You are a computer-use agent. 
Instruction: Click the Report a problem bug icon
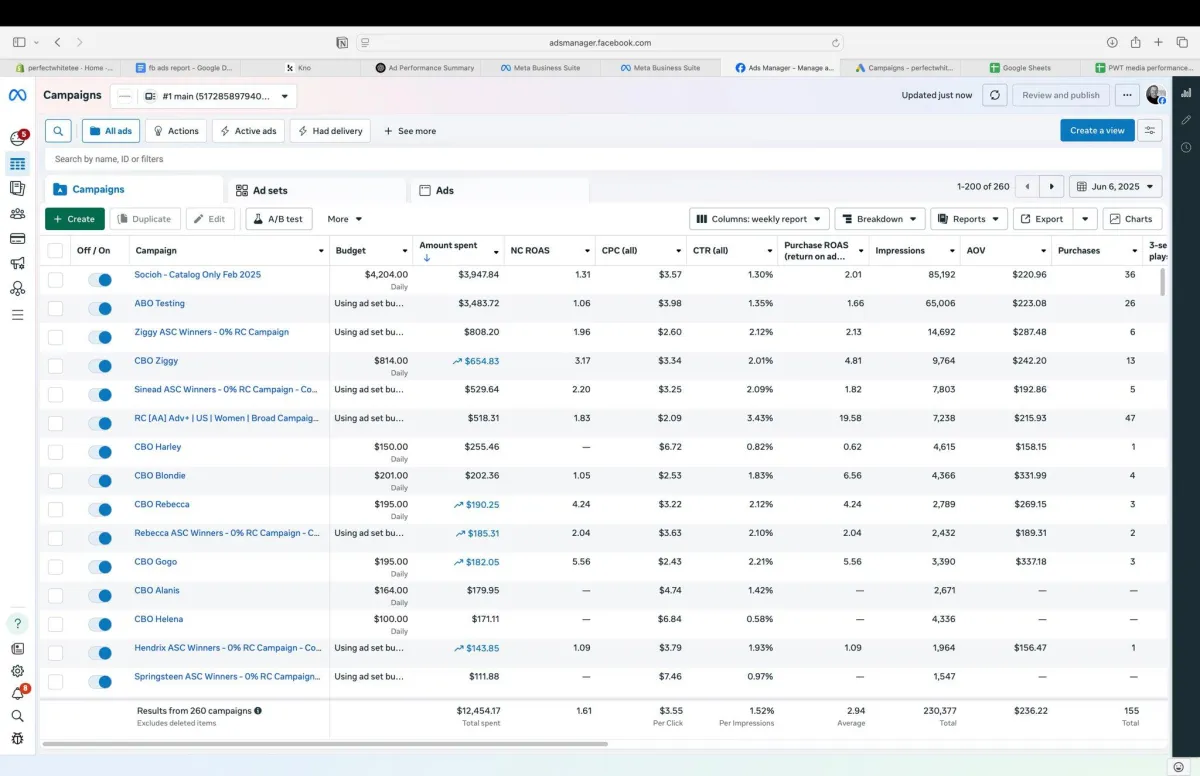click(17, 739)
